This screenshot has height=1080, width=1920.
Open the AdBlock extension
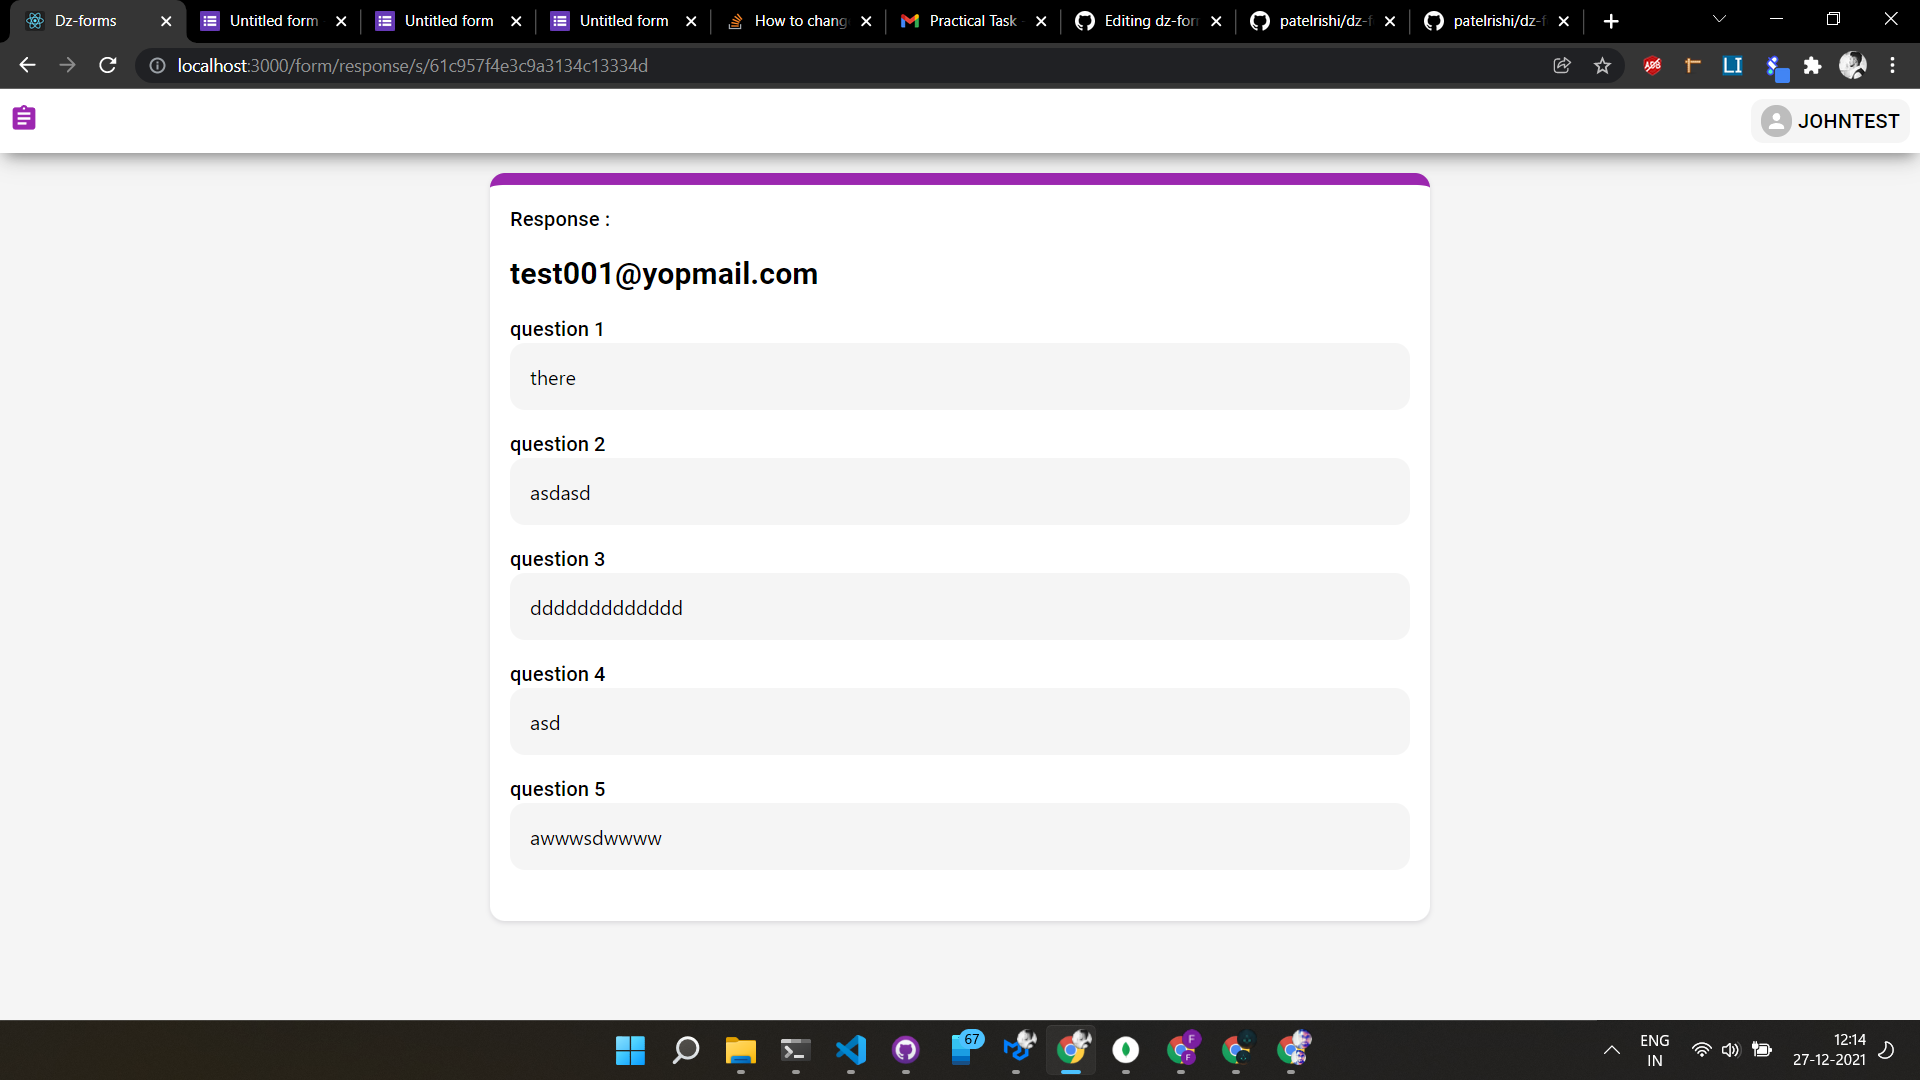1652,65
